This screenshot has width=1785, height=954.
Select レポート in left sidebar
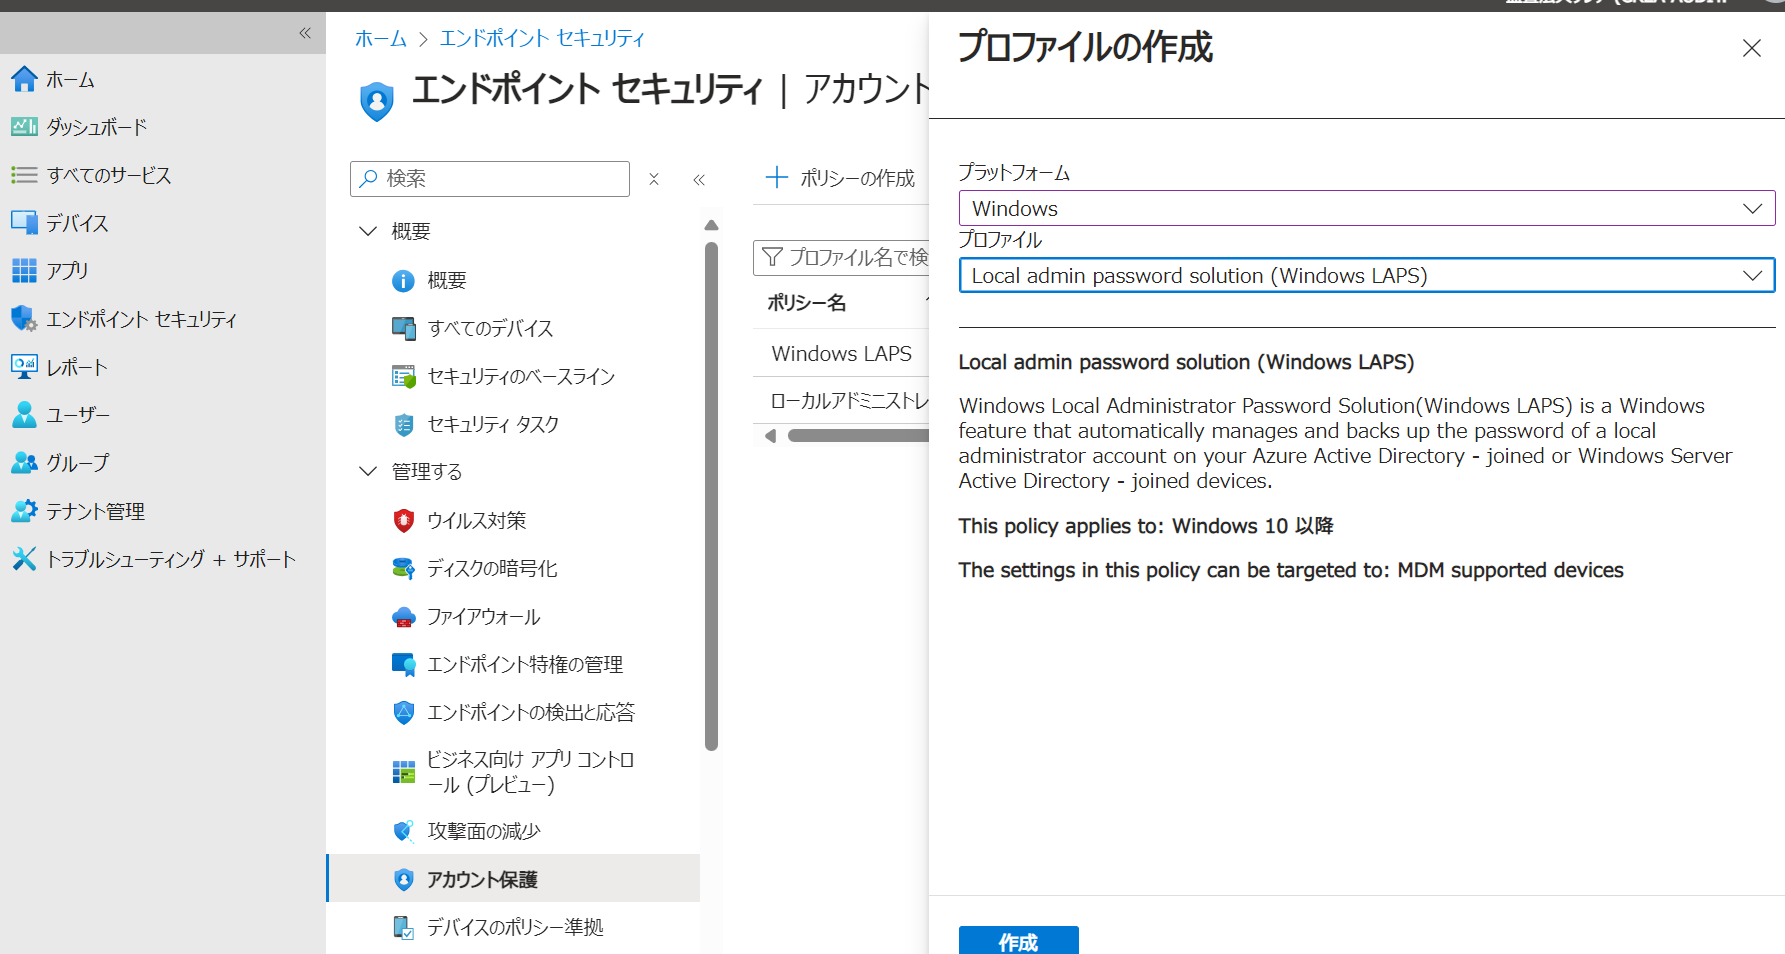(77, 367)
